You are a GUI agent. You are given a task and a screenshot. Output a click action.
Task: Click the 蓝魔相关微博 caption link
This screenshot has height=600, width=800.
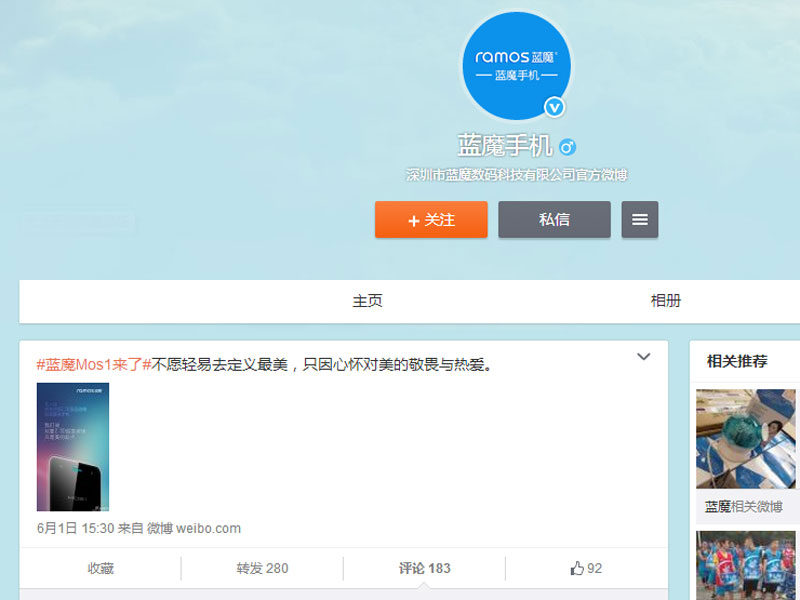[x=744, y=507]
